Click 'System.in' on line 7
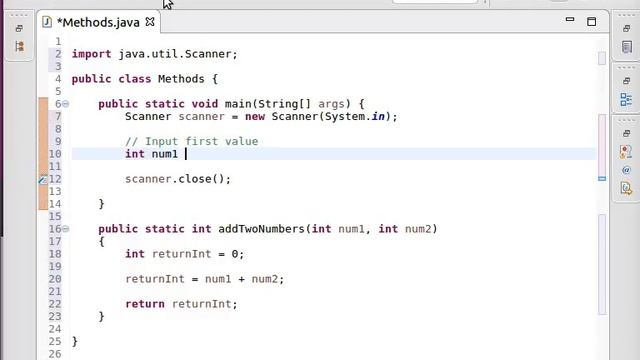 click(355, 117)
